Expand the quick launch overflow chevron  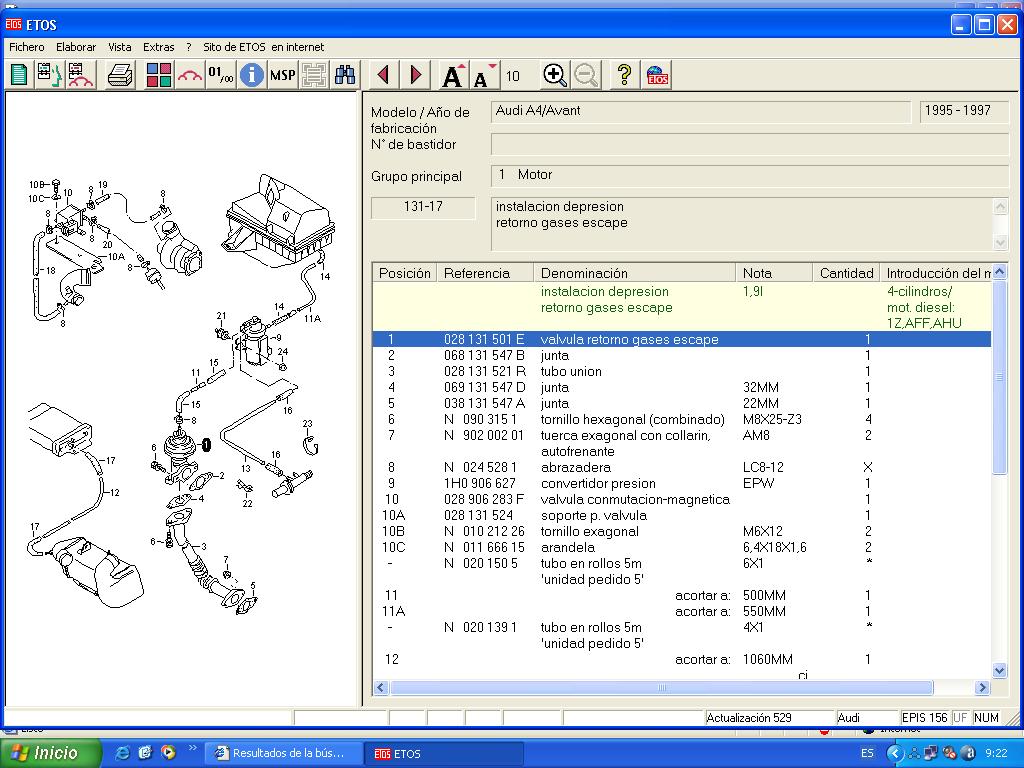tap(192, 748)
